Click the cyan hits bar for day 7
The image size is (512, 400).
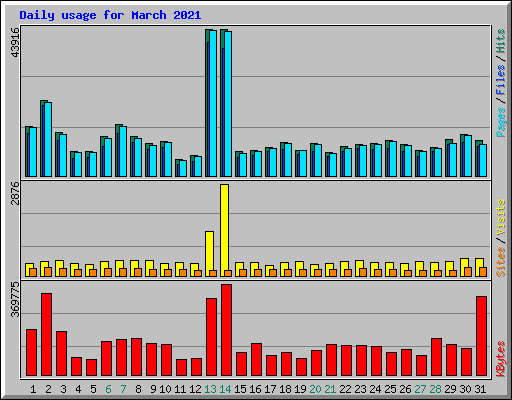coord(123,151)
